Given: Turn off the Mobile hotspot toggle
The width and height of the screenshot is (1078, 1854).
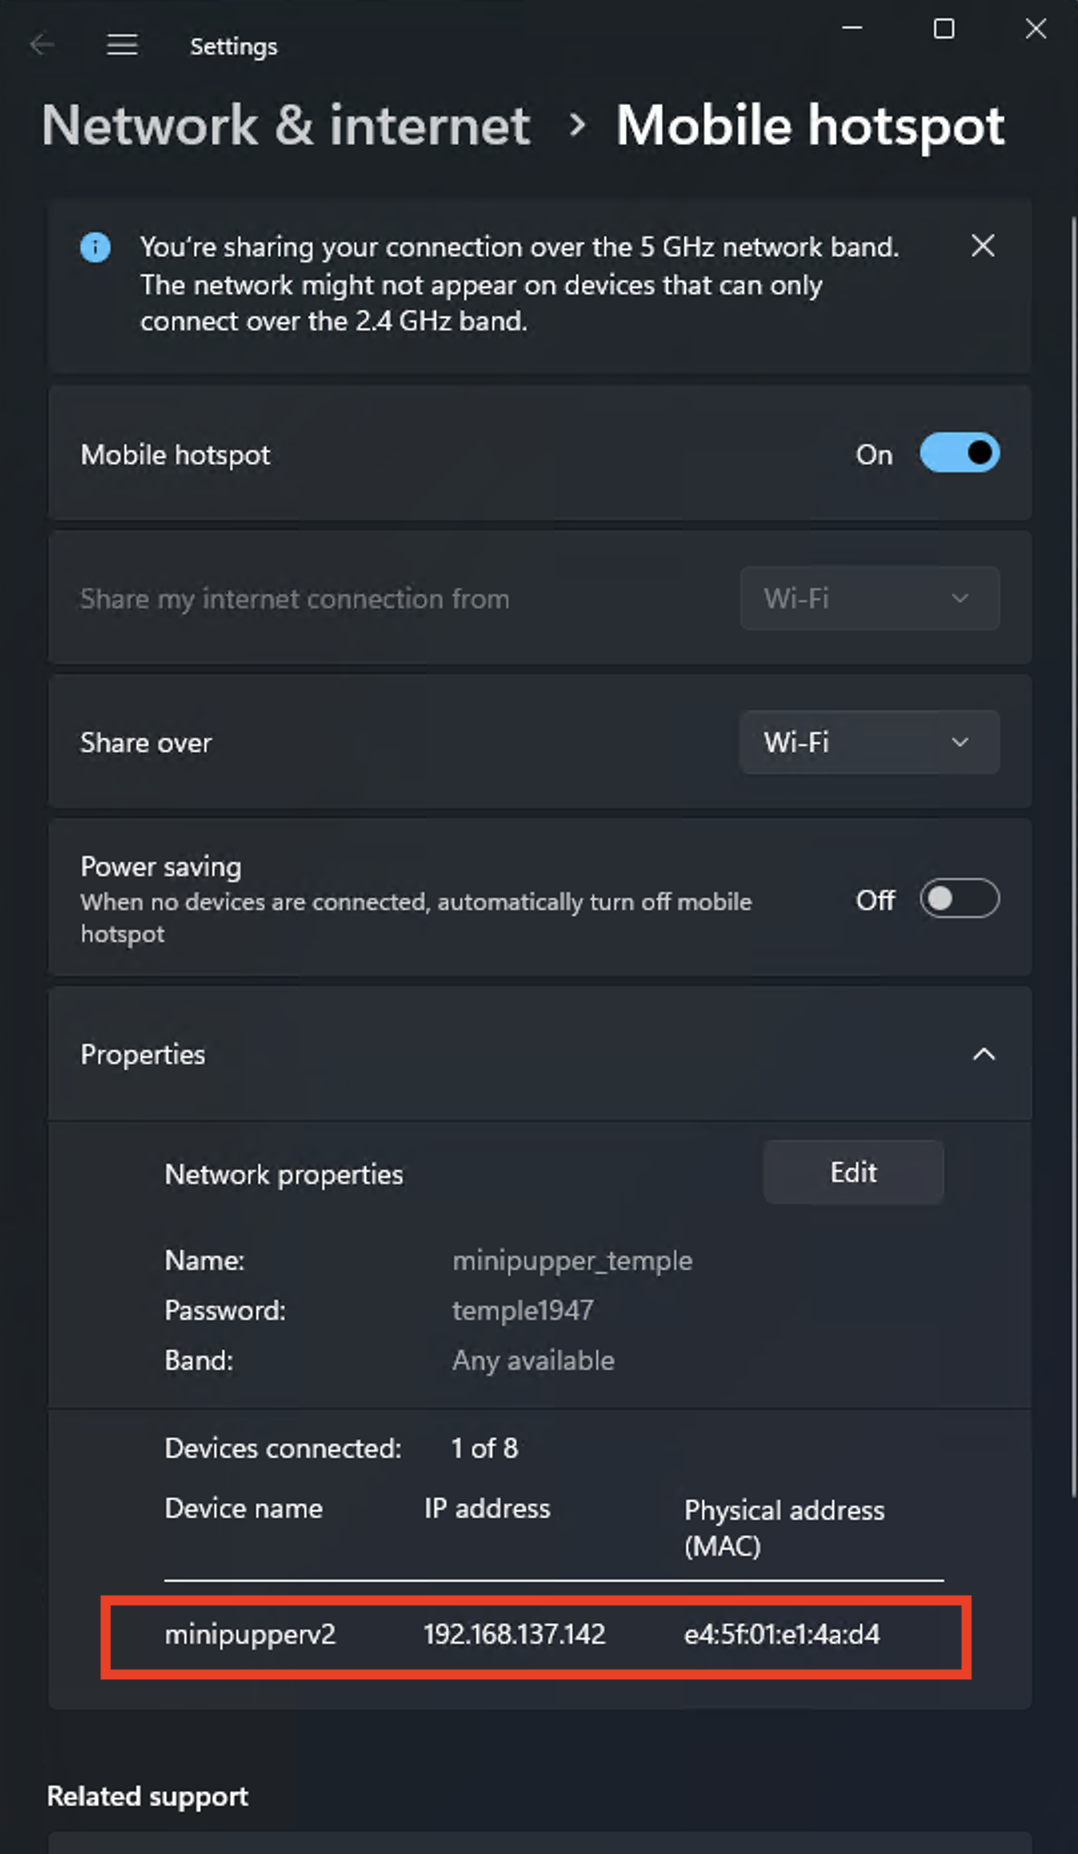Looking at the screenshot, I should pos(959,453).
